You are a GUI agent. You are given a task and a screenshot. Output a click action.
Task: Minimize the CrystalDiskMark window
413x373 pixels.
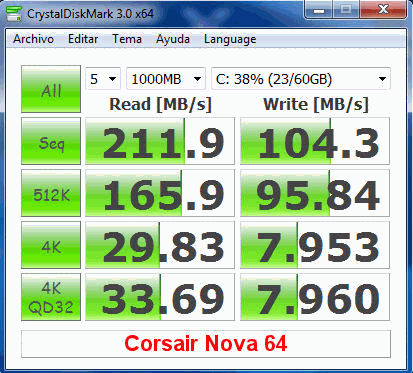tap(319, 10)
